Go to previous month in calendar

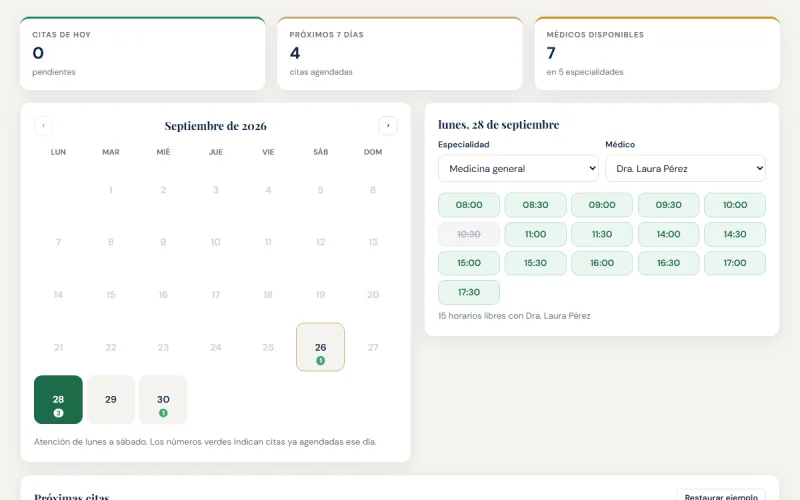tap(43, 126)
